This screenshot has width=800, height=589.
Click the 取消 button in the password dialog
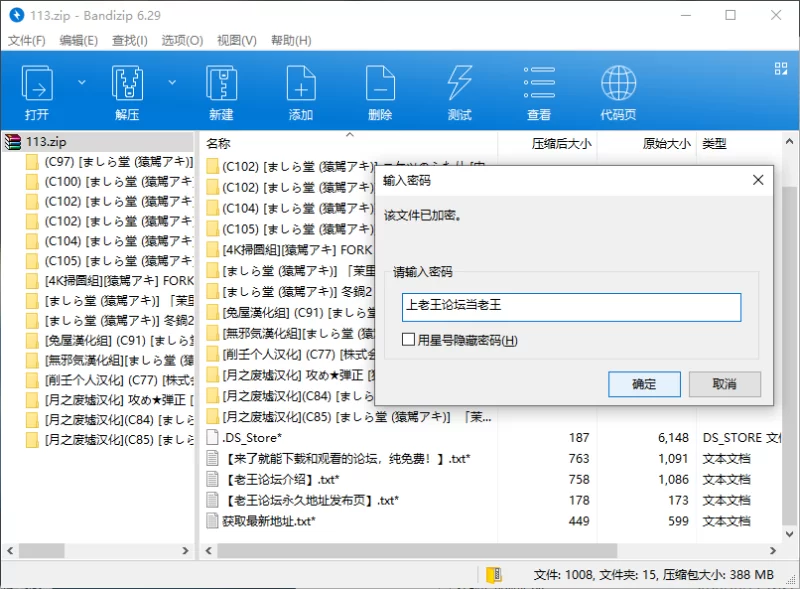(725, 384)
